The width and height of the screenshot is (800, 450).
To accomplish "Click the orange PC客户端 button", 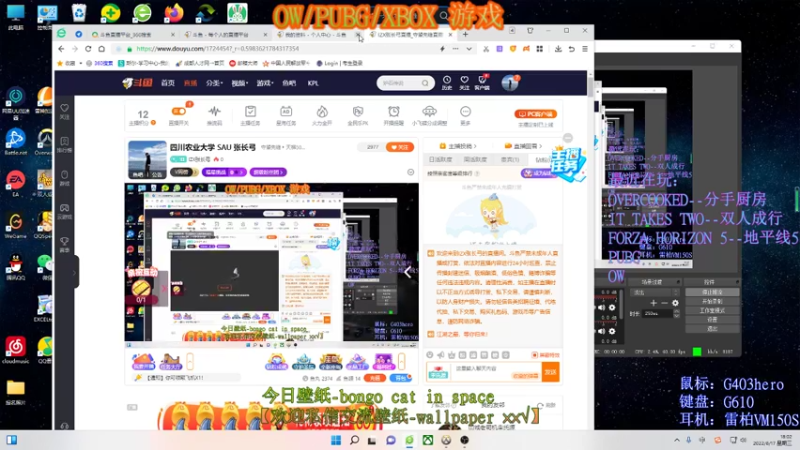I will (536, 114).
